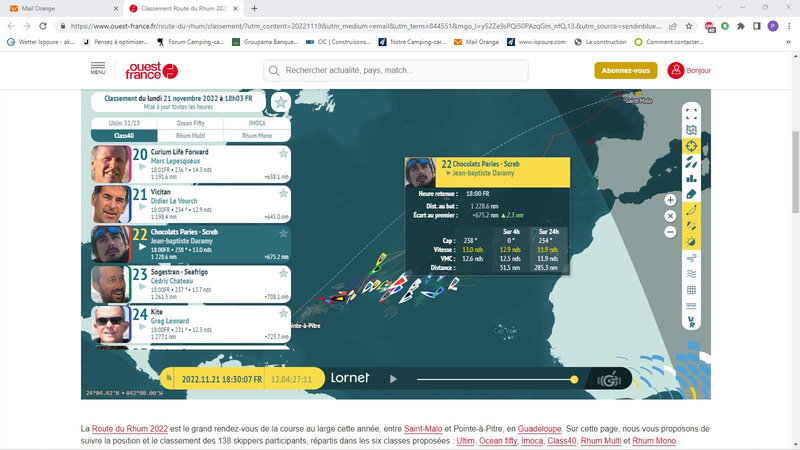
Task: Toggle the day-night sun icon
Action: (x=691, y=241)
